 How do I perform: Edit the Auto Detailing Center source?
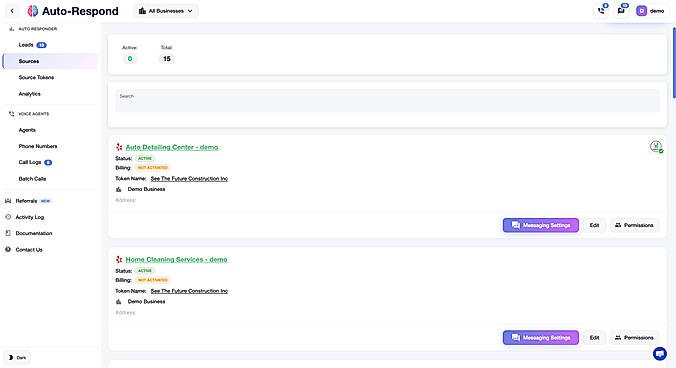point(594,225)
